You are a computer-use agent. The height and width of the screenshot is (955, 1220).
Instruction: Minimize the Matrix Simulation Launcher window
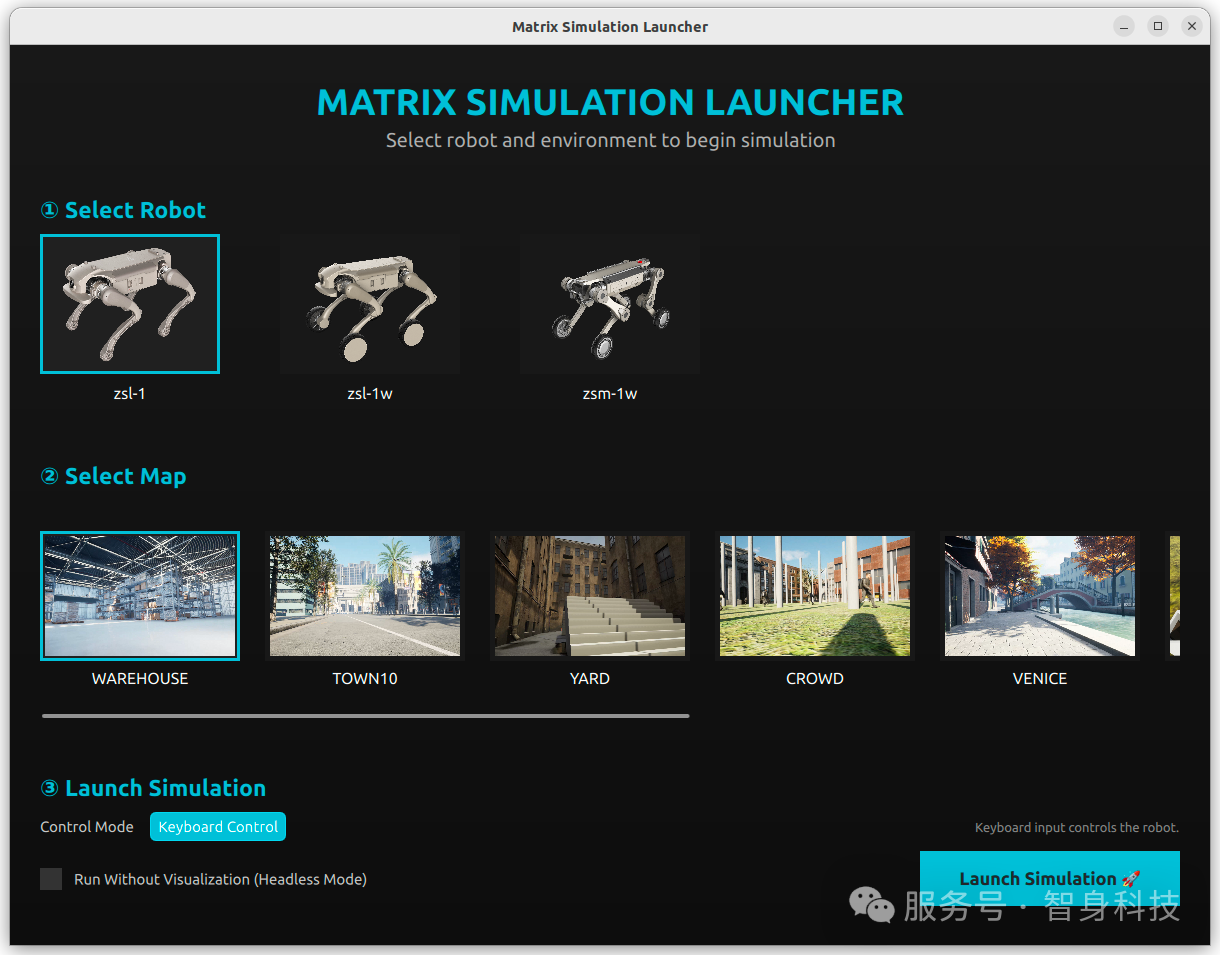[x=1125, y=27]
